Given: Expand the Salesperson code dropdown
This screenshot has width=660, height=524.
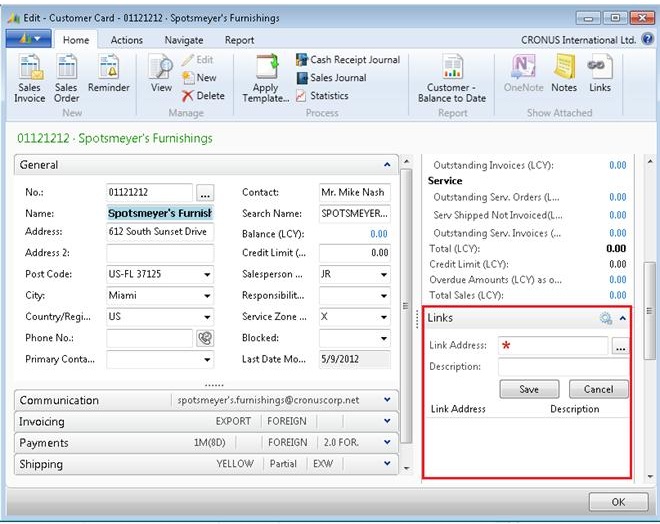Looking at the screenshot, I should tap(384, 275).
